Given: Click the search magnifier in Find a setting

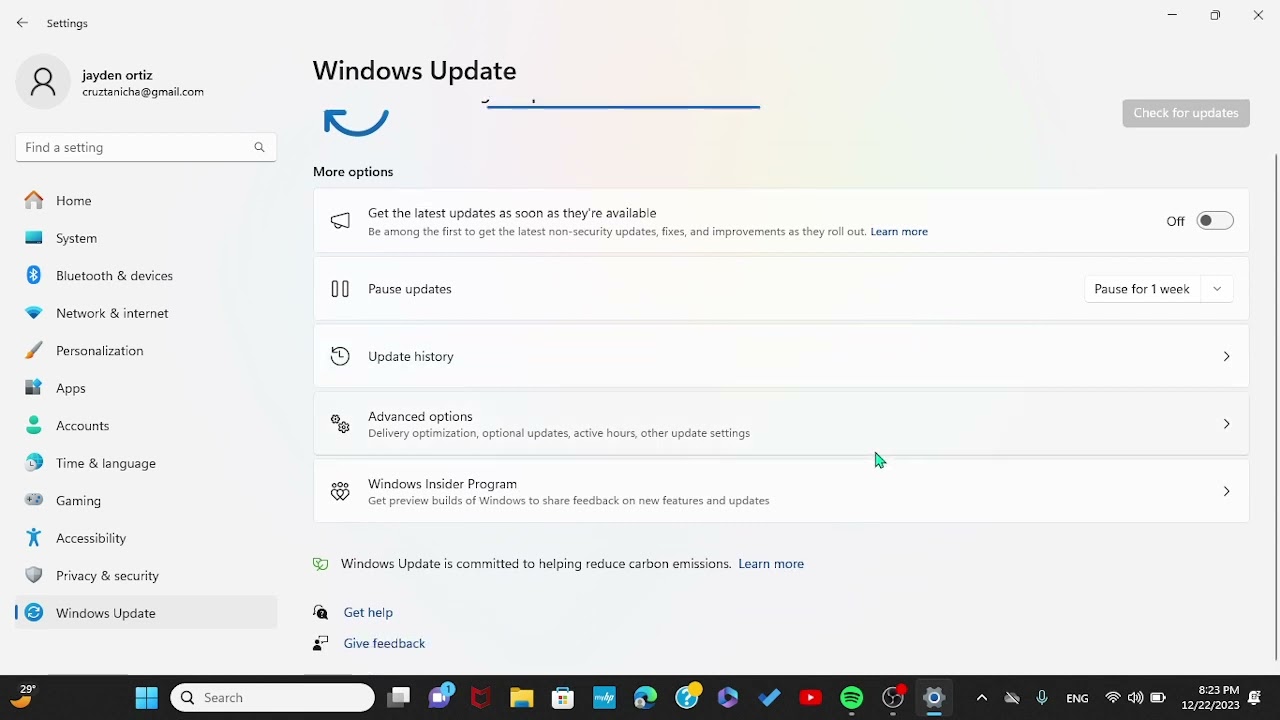Looking at the screenshot, I should [259, 147].
